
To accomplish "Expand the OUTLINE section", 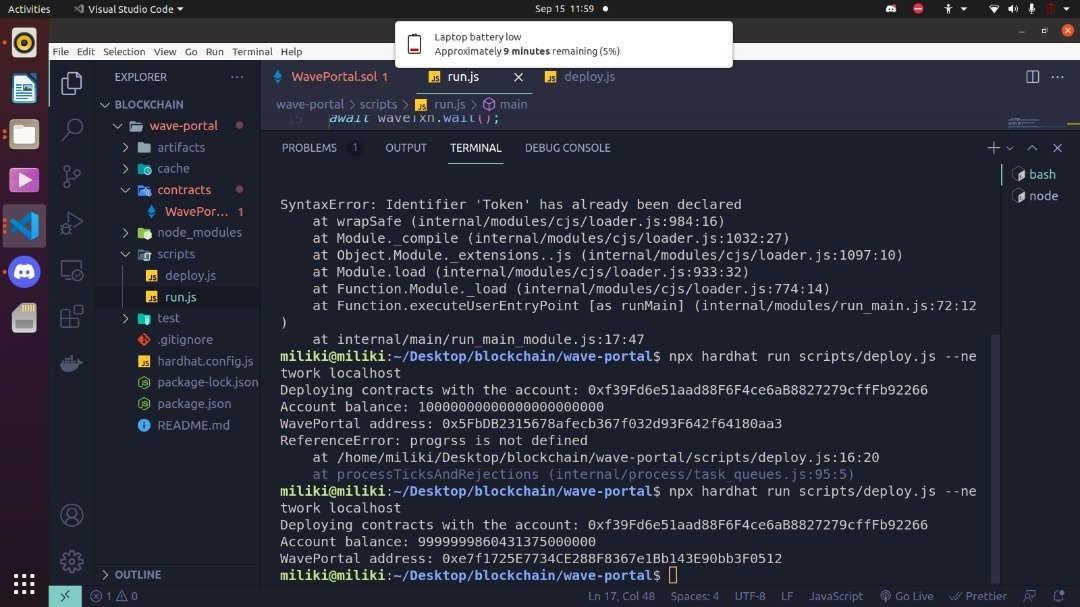I will [x=131, y=575].
